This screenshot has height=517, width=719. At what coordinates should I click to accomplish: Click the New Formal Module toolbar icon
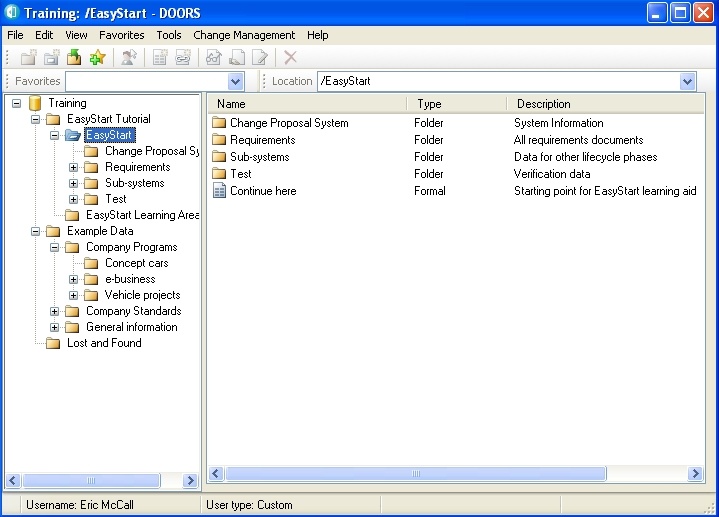click(160, 58)
